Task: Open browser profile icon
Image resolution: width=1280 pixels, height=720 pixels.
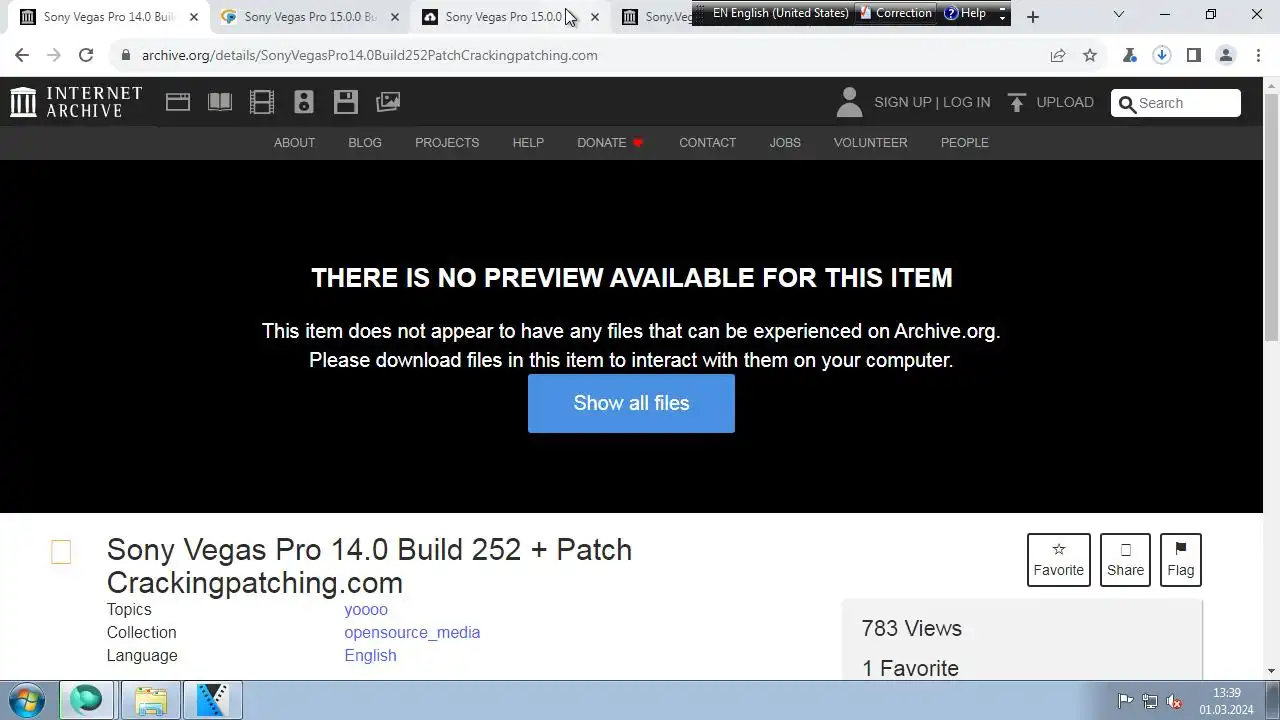Action: click(x=1226, y=55)
